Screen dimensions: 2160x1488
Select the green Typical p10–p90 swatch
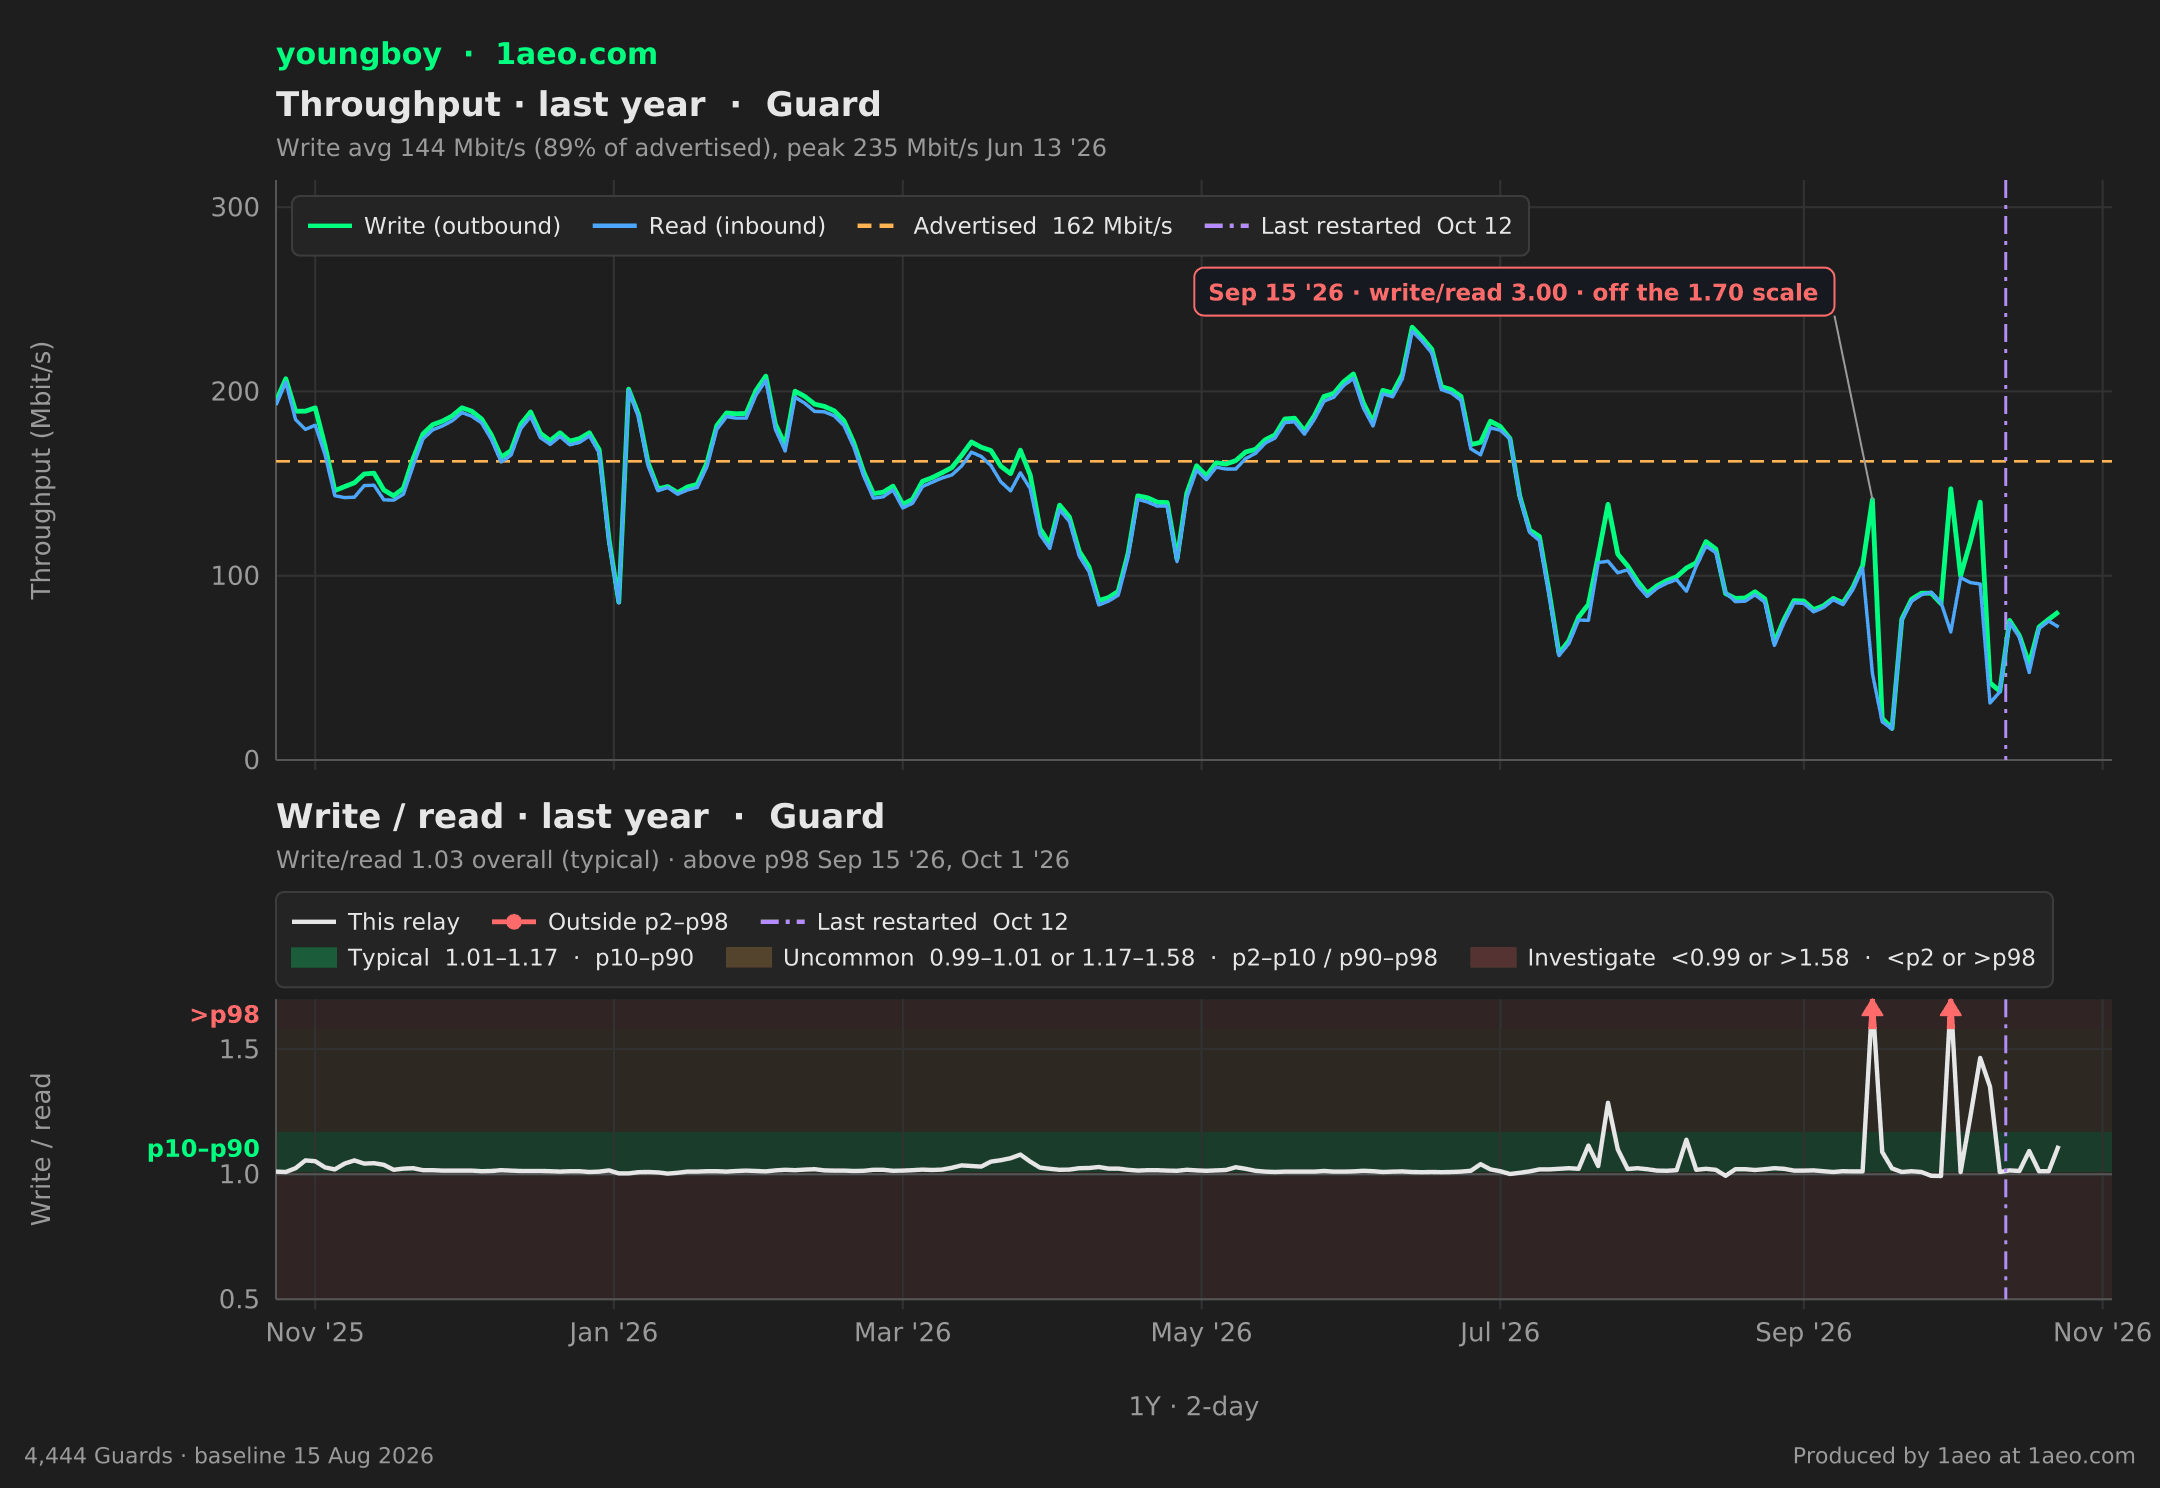(313, 958)
